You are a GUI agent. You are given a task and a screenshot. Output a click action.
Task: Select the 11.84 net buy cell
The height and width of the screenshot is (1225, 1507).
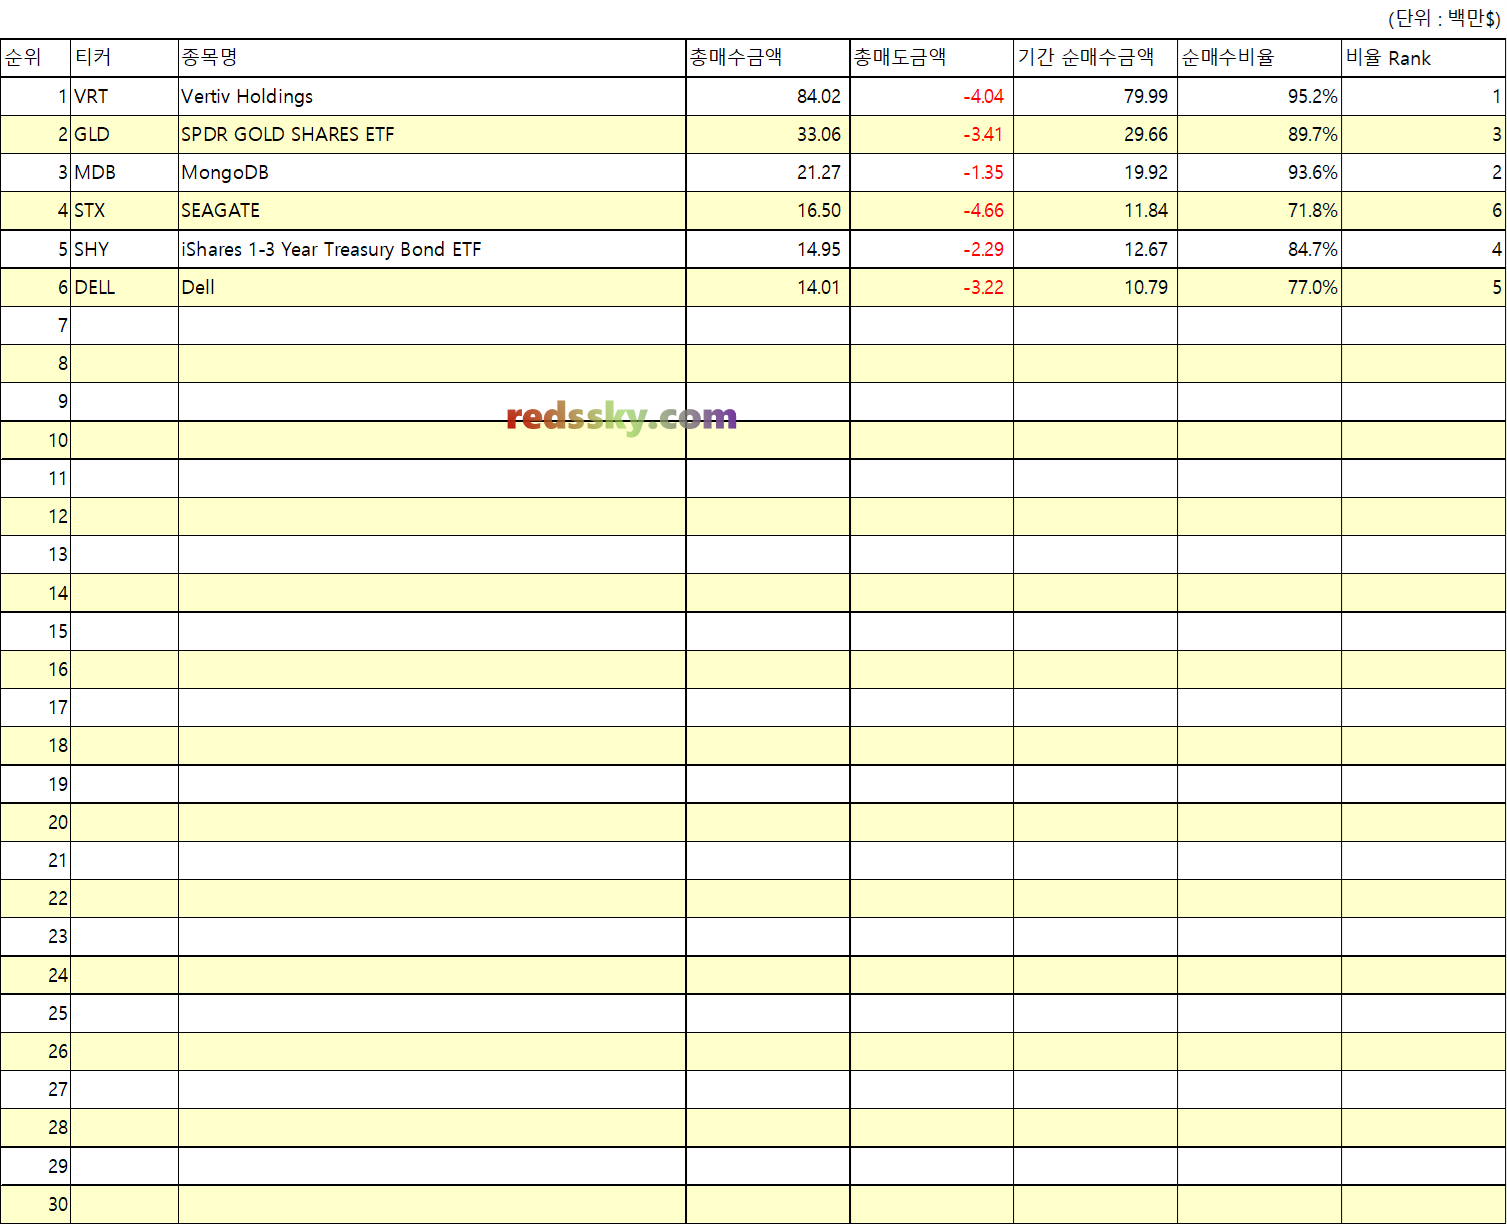pos(1096,211)
